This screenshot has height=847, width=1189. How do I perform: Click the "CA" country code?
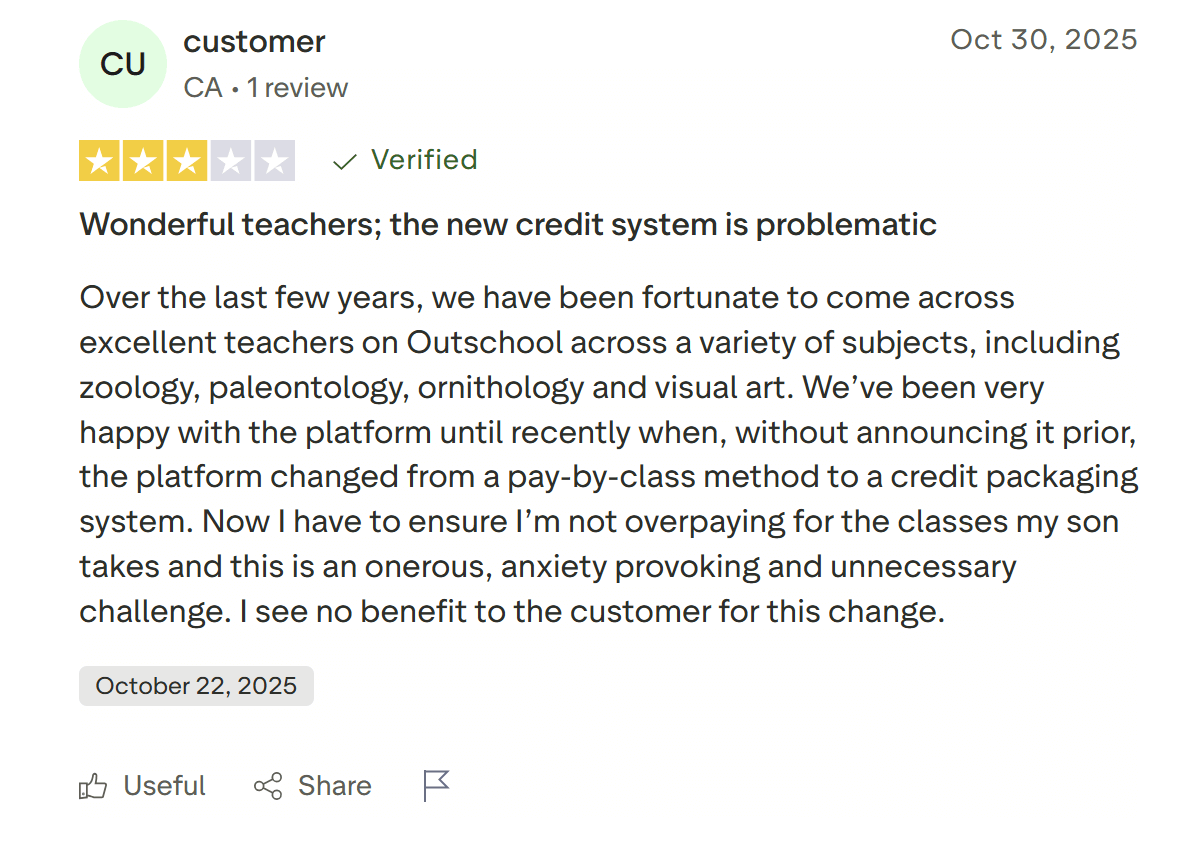point(203,88)
